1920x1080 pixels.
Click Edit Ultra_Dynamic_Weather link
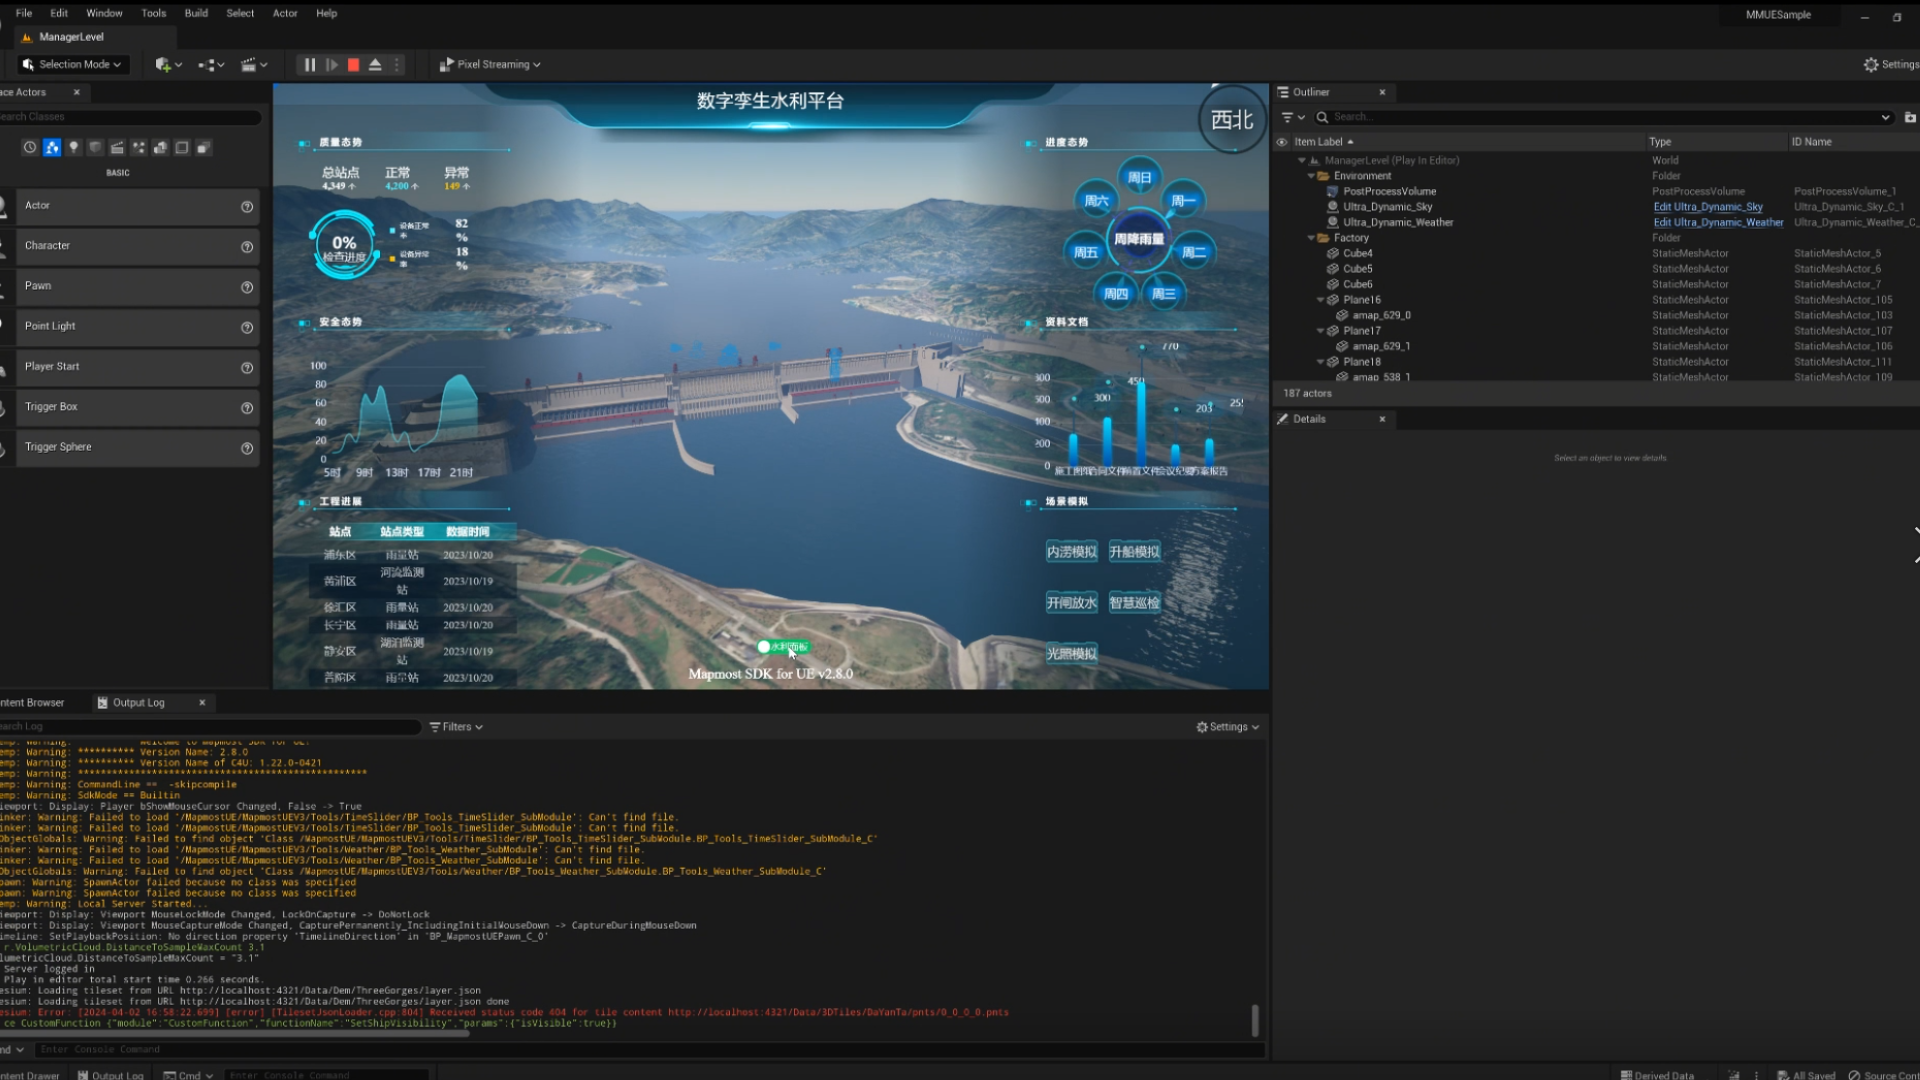(1718, 222)
